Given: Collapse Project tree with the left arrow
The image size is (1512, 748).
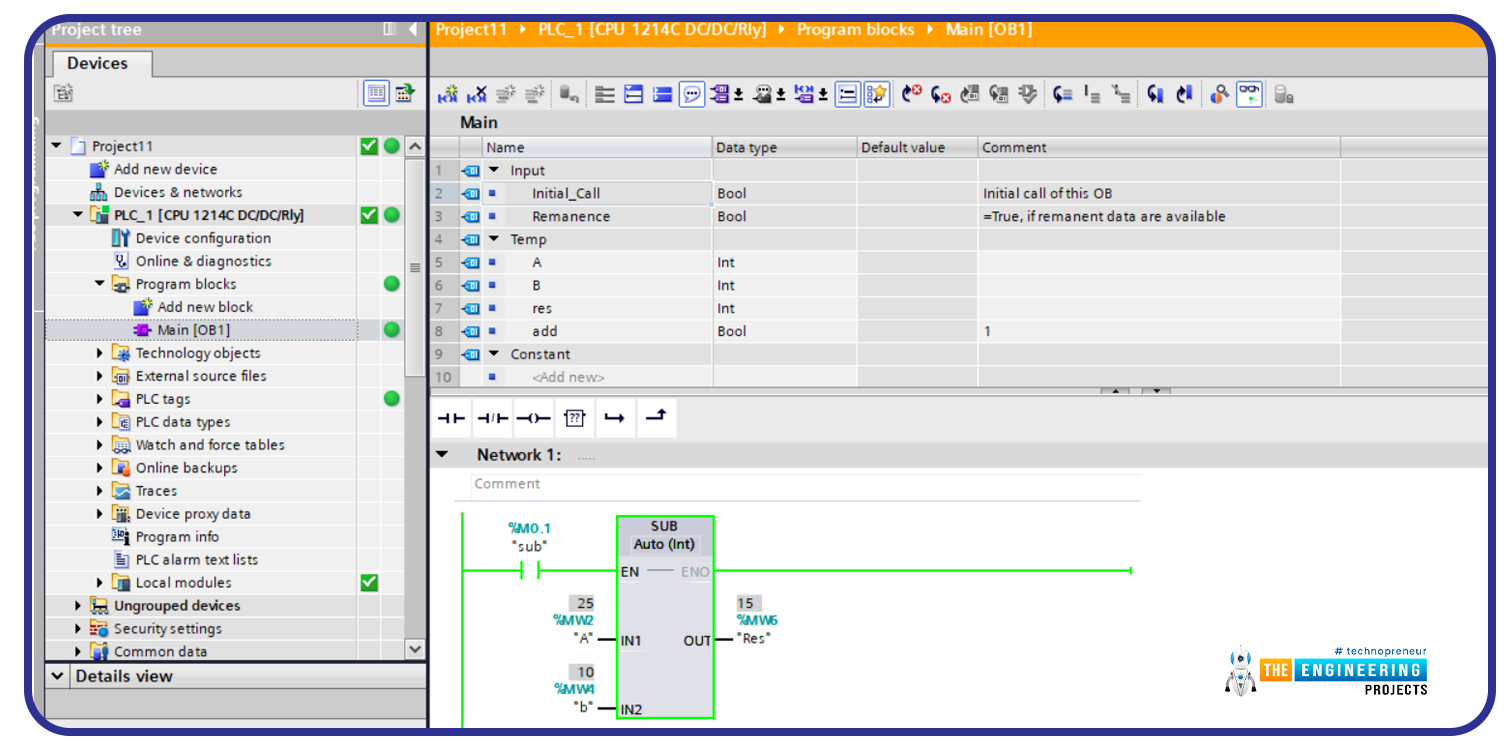Looking at the screenshot, I should [x=413, y=29].
